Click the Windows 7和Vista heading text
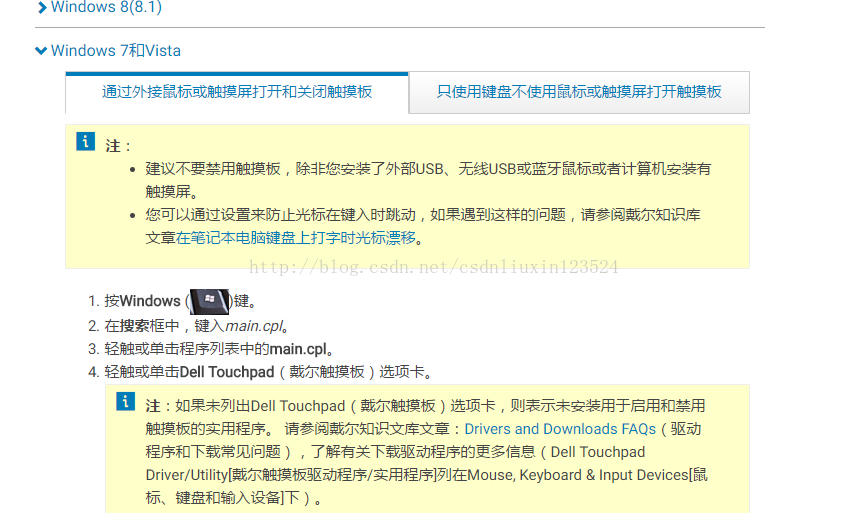 pos(116,51)
